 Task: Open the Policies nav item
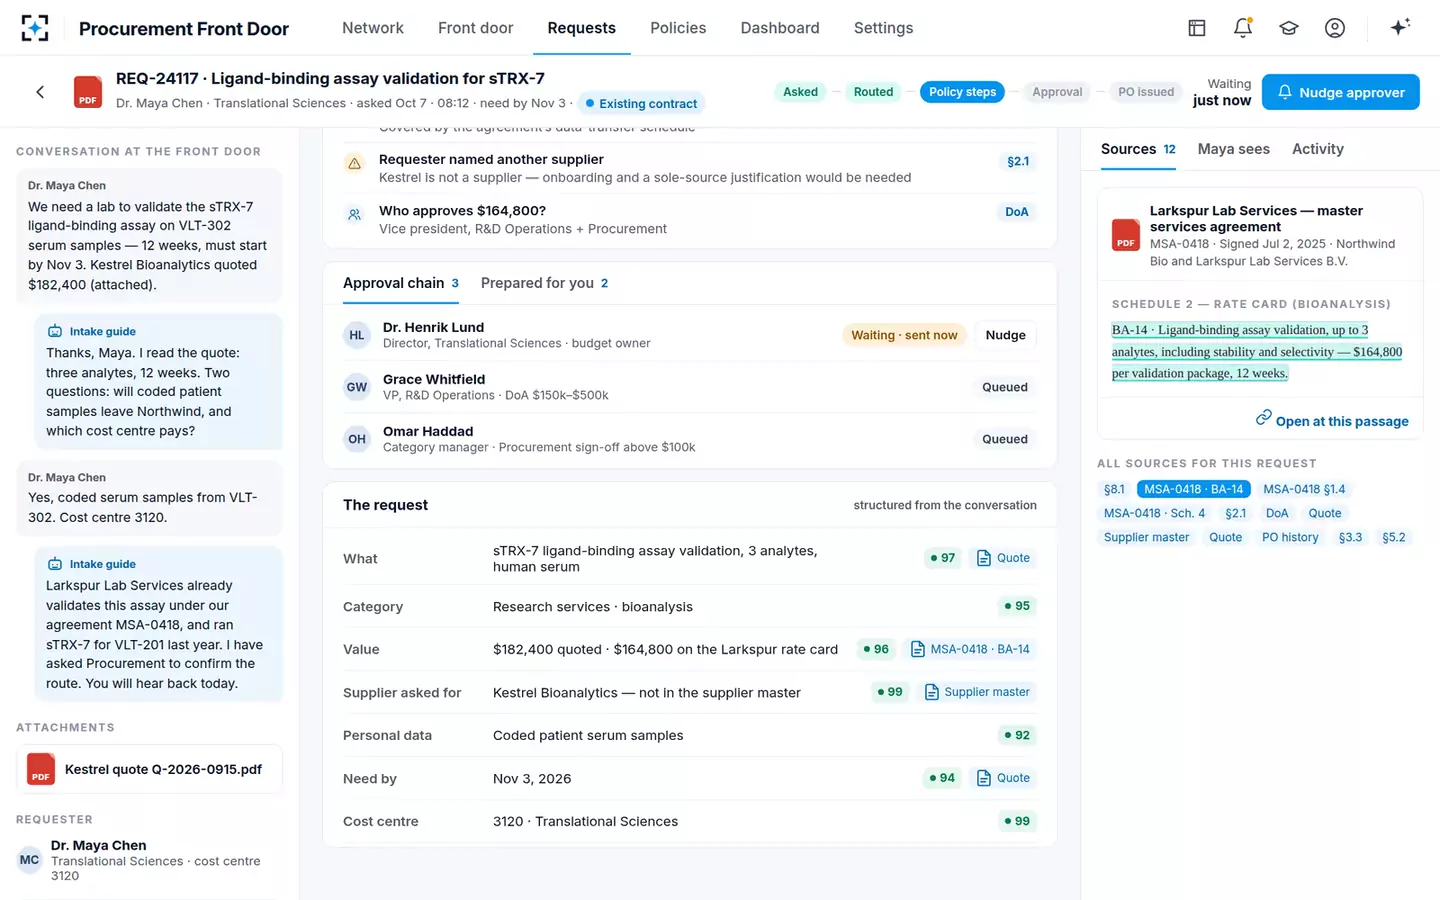[x=678, y=28]
